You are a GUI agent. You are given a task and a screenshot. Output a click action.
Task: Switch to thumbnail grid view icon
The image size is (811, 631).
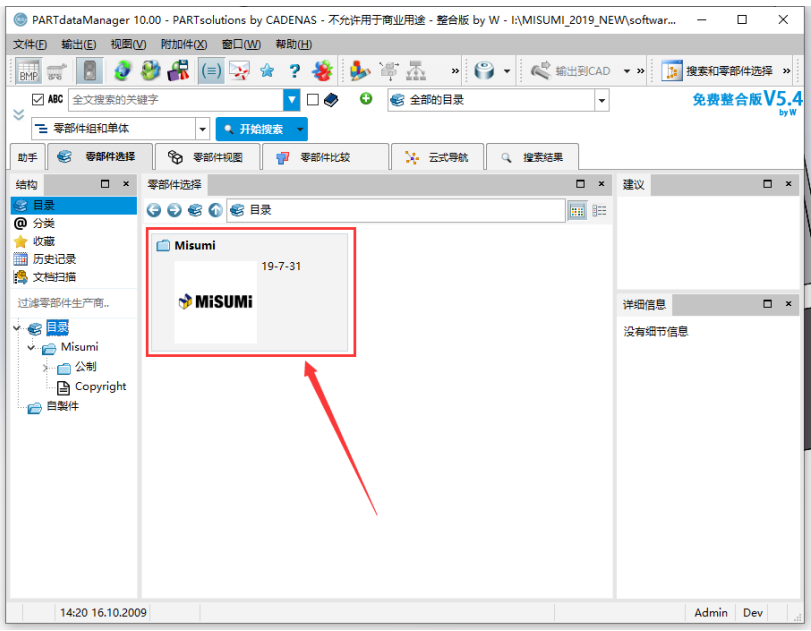point(577,210)
